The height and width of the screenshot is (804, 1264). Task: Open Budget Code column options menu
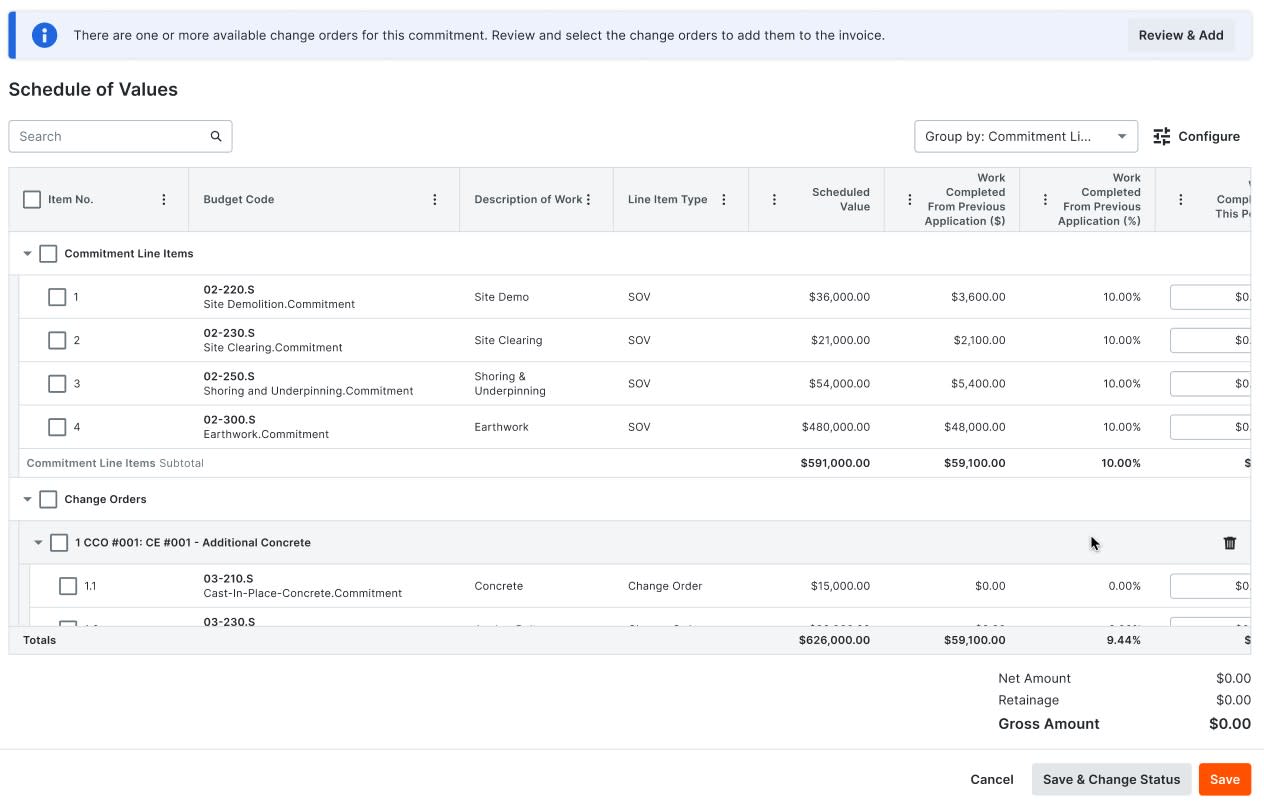[435, 200]
